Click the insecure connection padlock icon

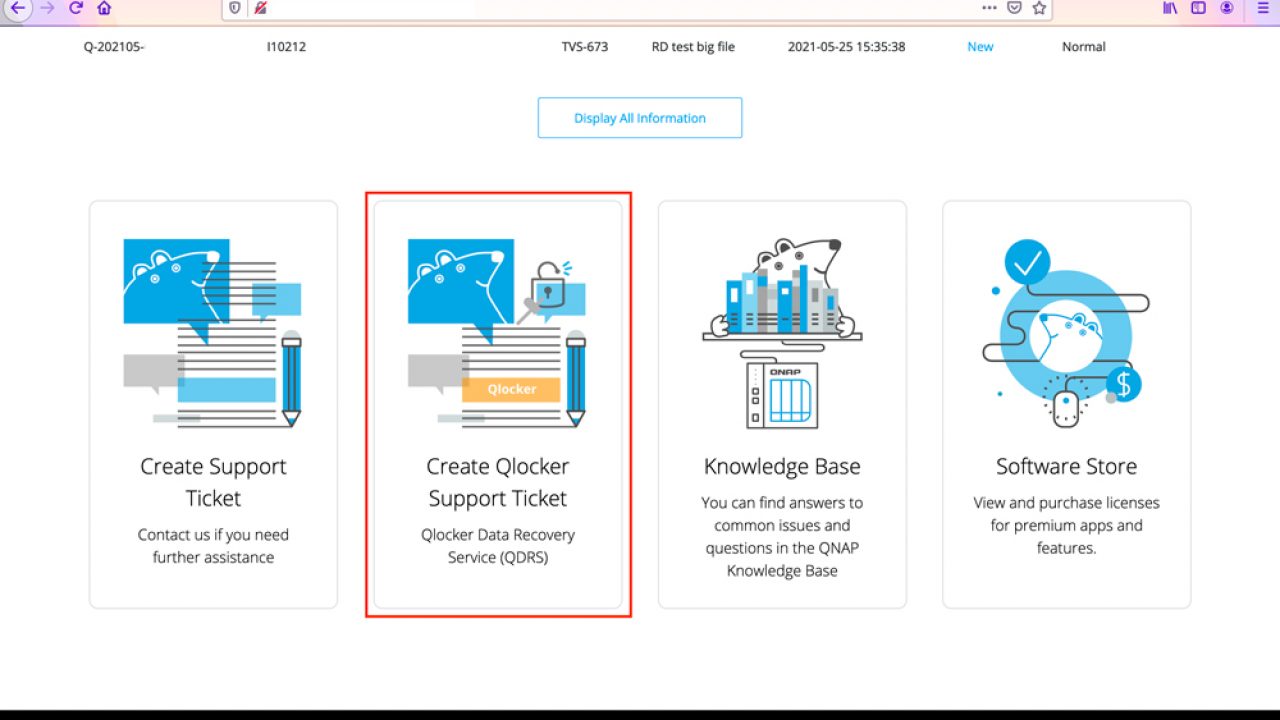pyautogui.click(x=260, y=8)
